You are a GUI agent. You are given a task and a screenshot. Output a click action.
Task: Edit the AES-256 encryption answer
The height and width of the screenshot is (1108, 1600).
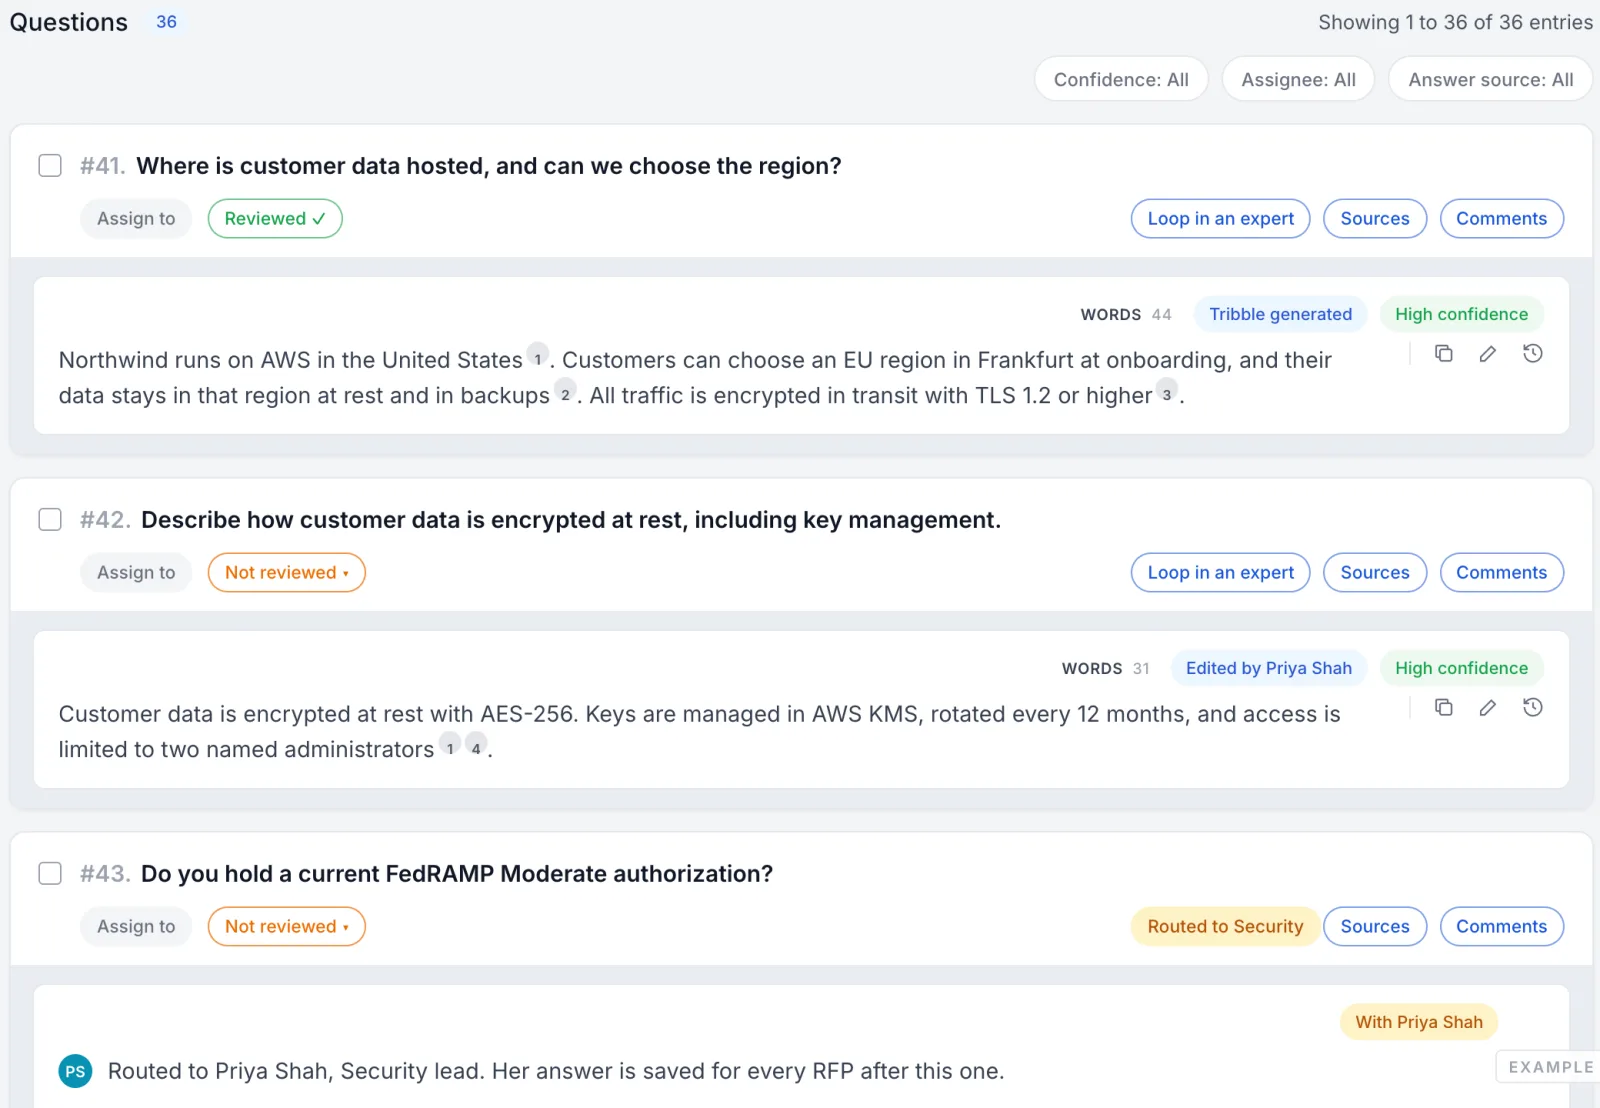click(1488, 707)
